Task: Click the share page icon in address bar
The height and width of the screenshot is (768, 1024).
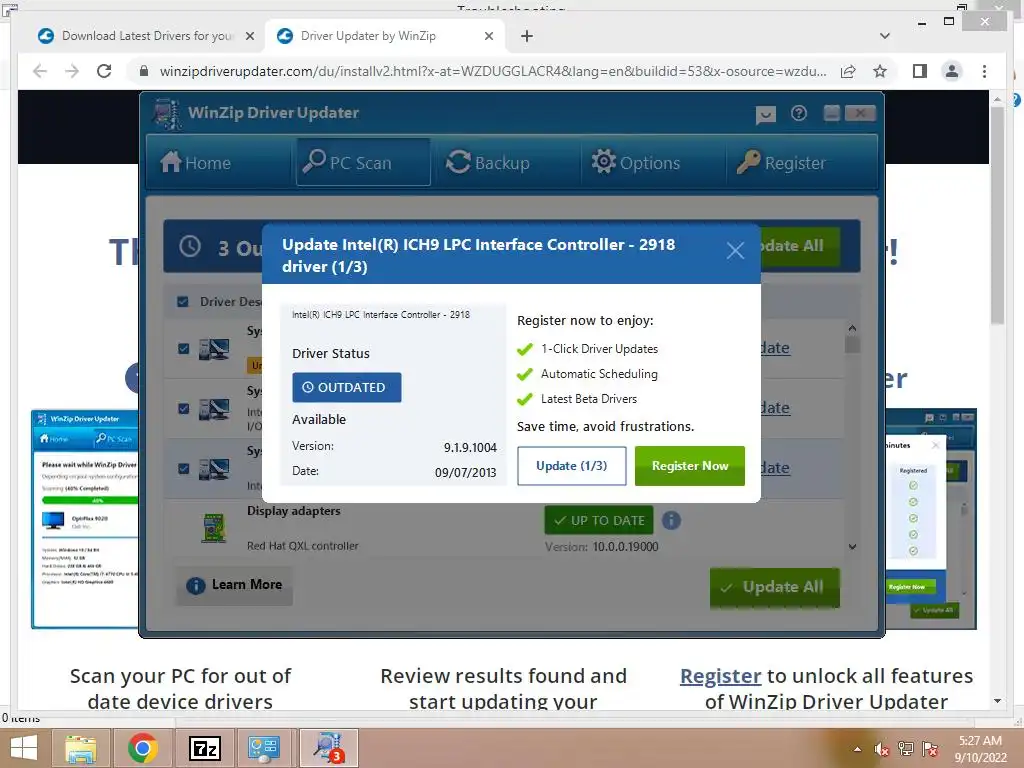Action: point(848,72)
